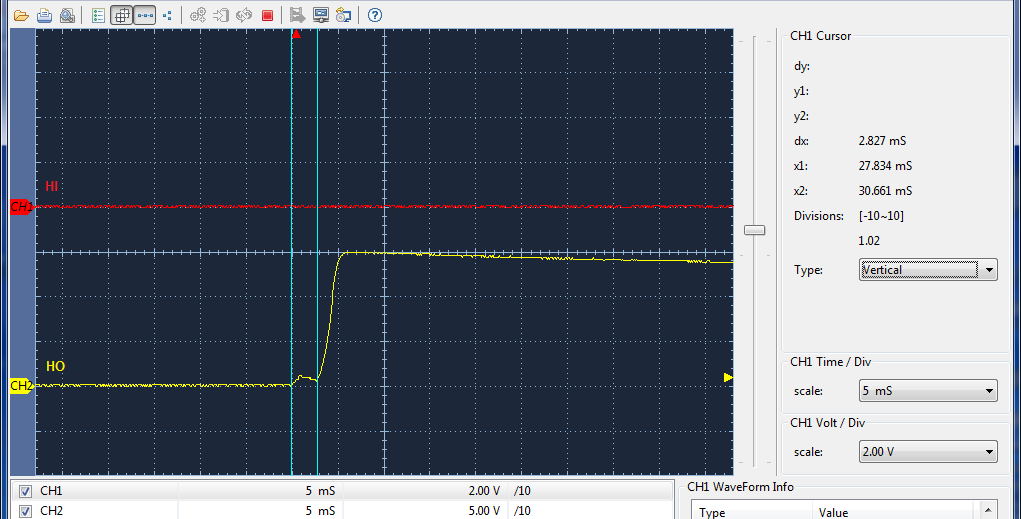This screenshot has width=1021, height=519.
Task: Print the waveform
Action: coord(44,15)
